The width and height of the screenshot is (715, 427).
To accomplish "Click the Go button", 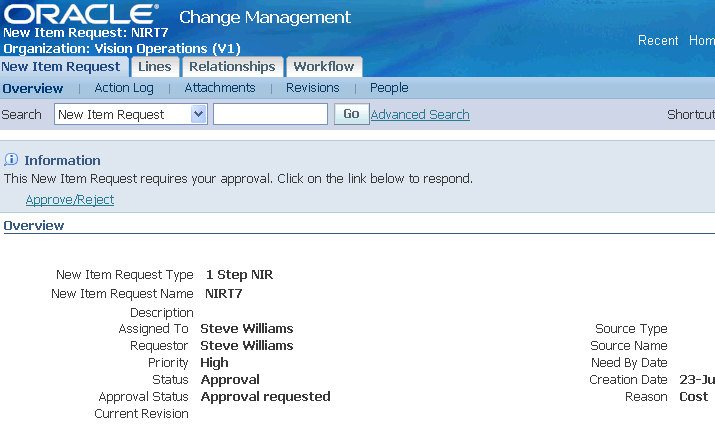I will point(351,114).
